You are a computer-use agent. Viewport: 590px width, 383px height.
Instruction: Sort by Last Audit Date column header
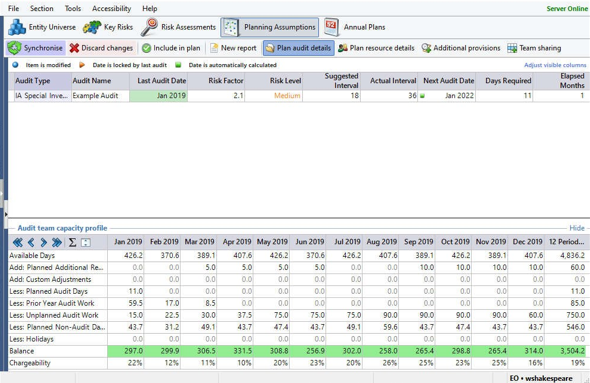pyautogui.click(x=158, y=81)
